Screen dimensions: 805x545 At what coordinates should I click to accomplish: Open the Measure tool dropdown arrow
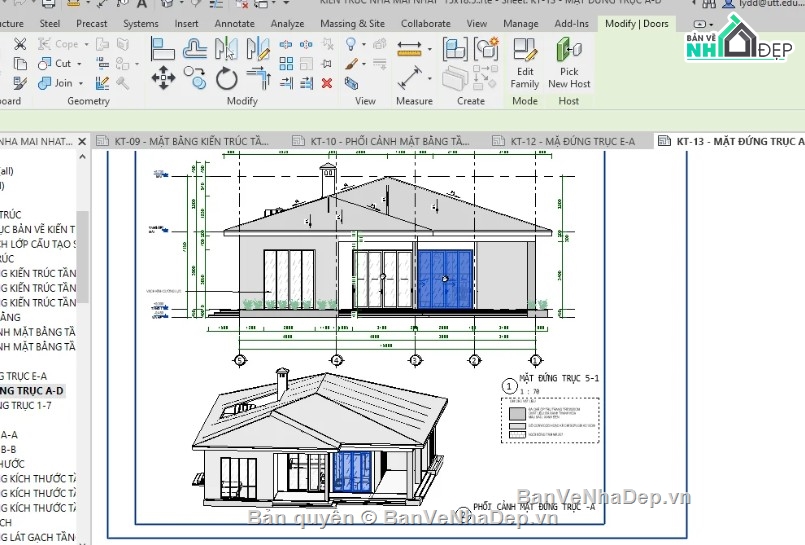coord(430,50)
